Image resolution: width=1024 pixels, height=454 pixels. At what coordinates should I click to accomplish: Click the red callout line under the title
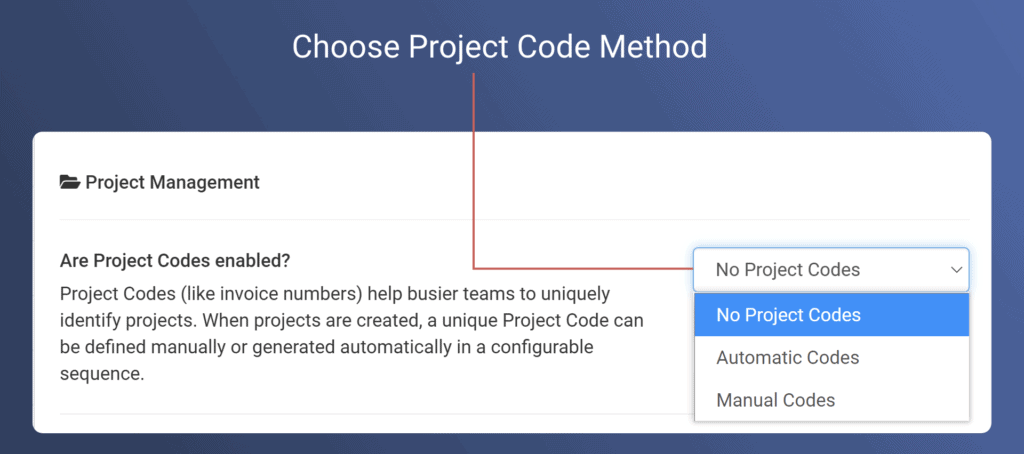click(x=473, y=170)
